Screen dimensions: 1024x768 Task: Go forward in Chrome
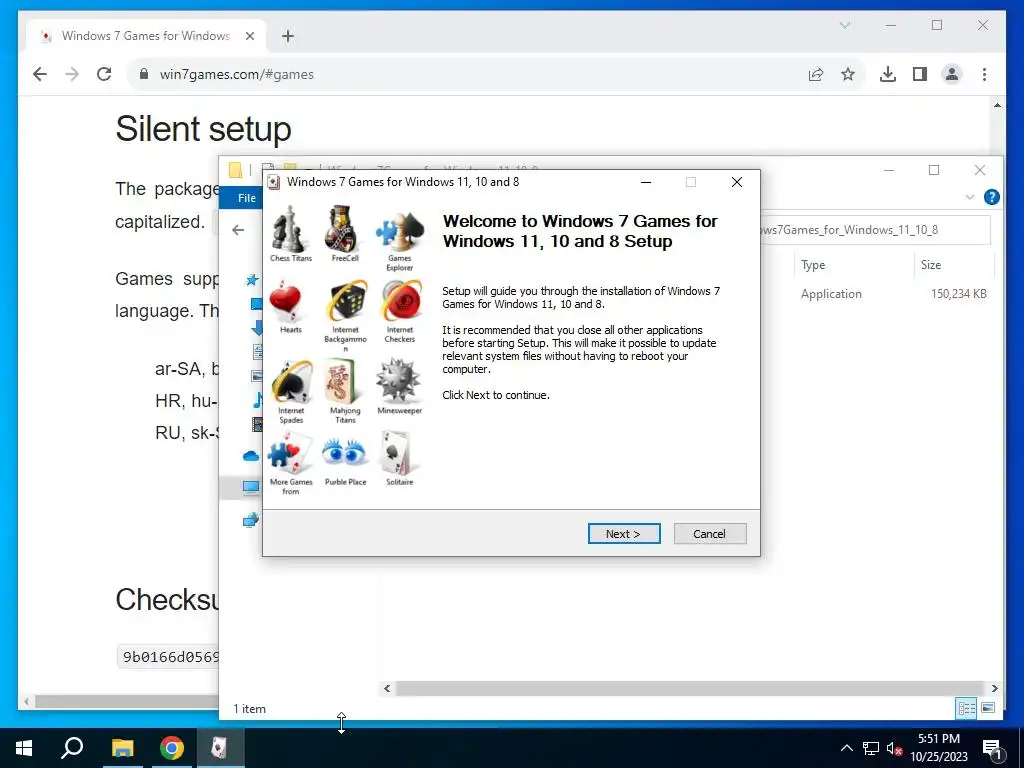tap(72, 74)
